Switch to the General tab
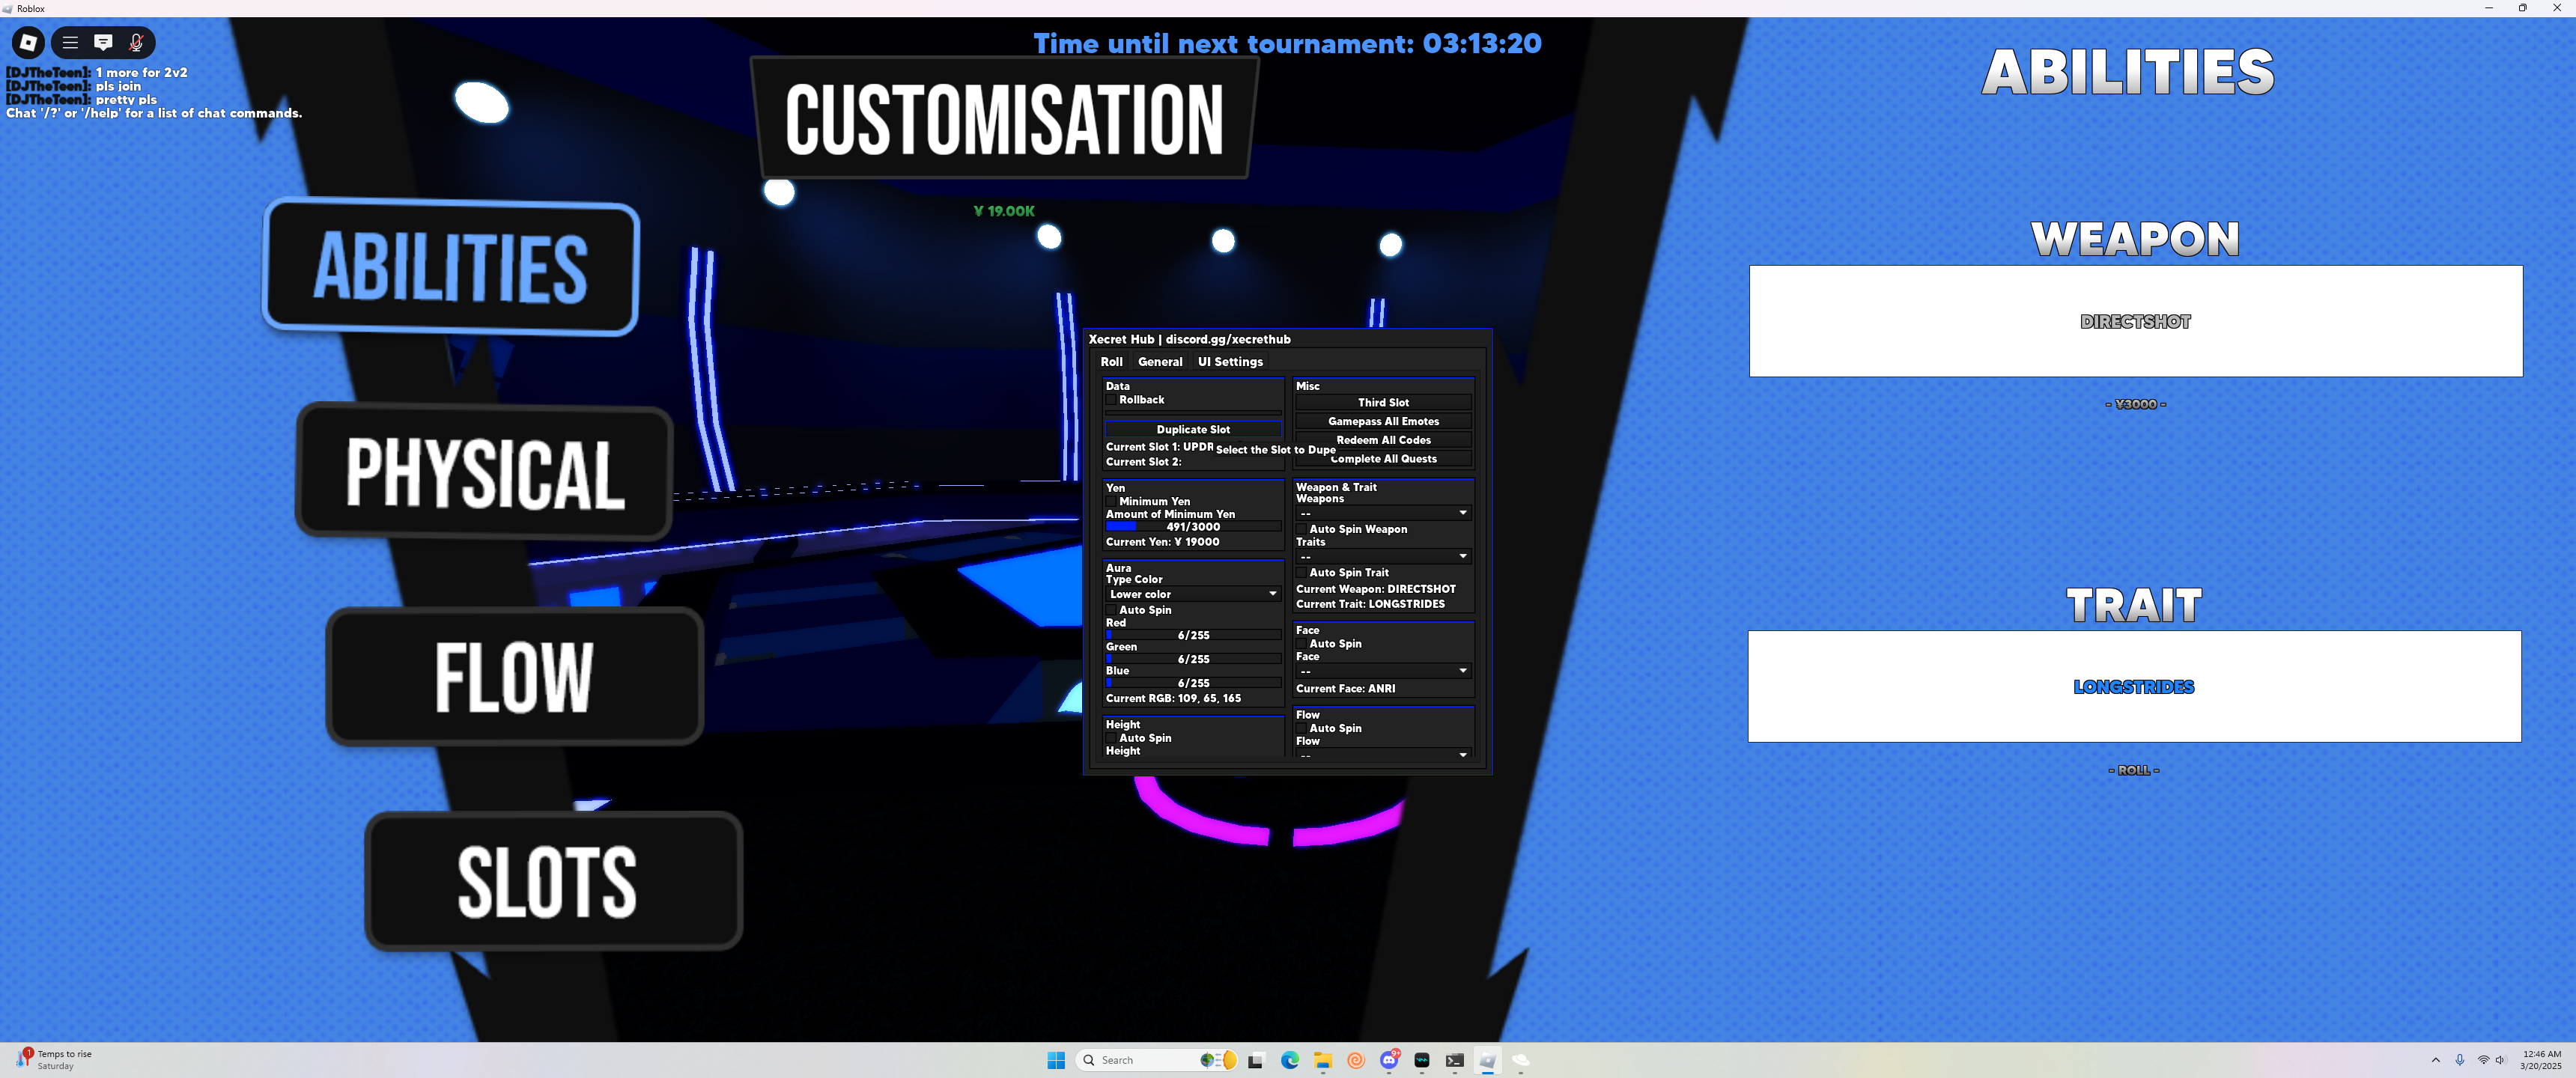Screen dimensions: 2576x1078 coord(1160,362)
